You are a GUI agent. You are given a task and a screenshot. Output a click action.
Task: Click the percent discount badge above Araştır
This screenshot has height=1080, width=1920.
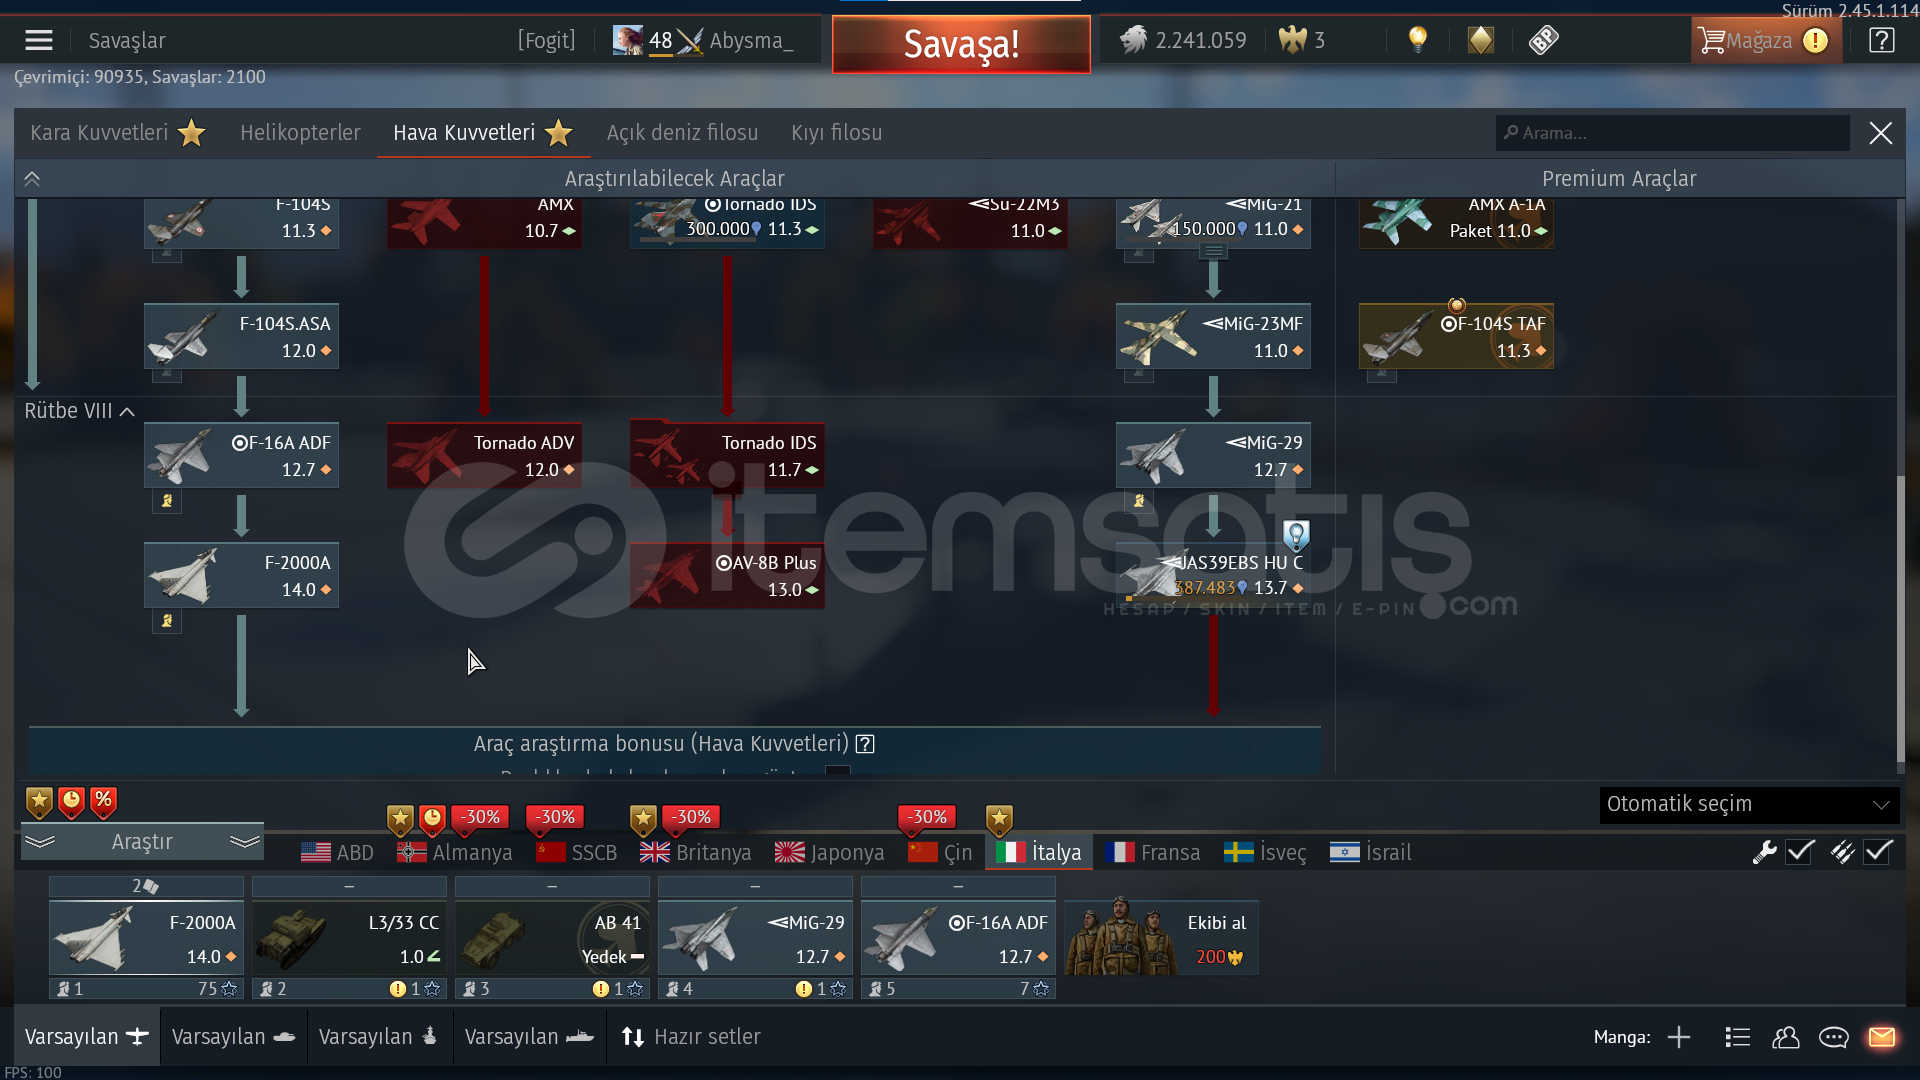[x=103, y=802]
